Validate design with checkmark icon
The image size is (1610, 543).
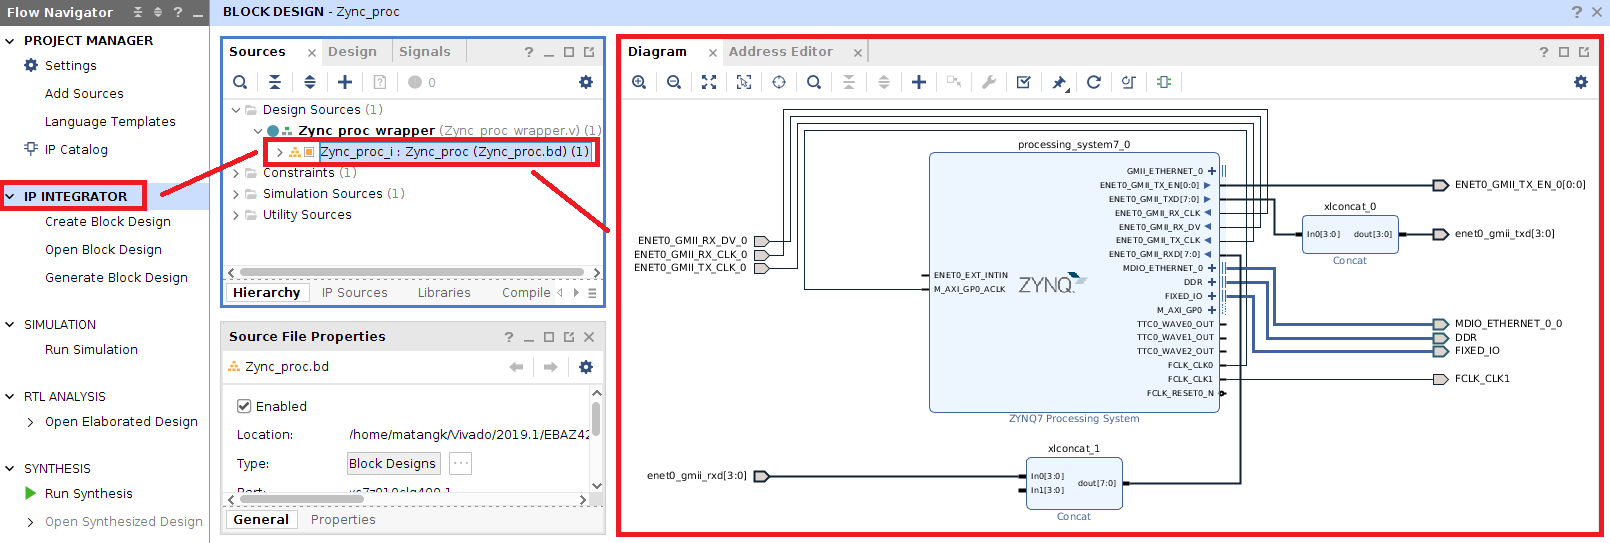(1024, 82)
